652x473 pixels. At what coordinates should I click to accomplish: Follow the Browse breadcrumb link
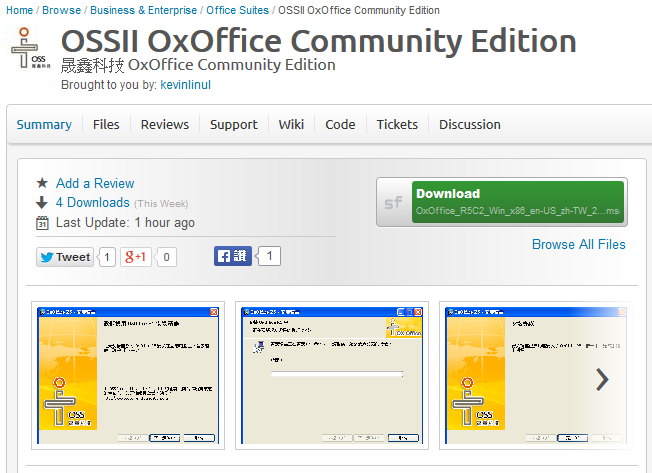(62, 10)
